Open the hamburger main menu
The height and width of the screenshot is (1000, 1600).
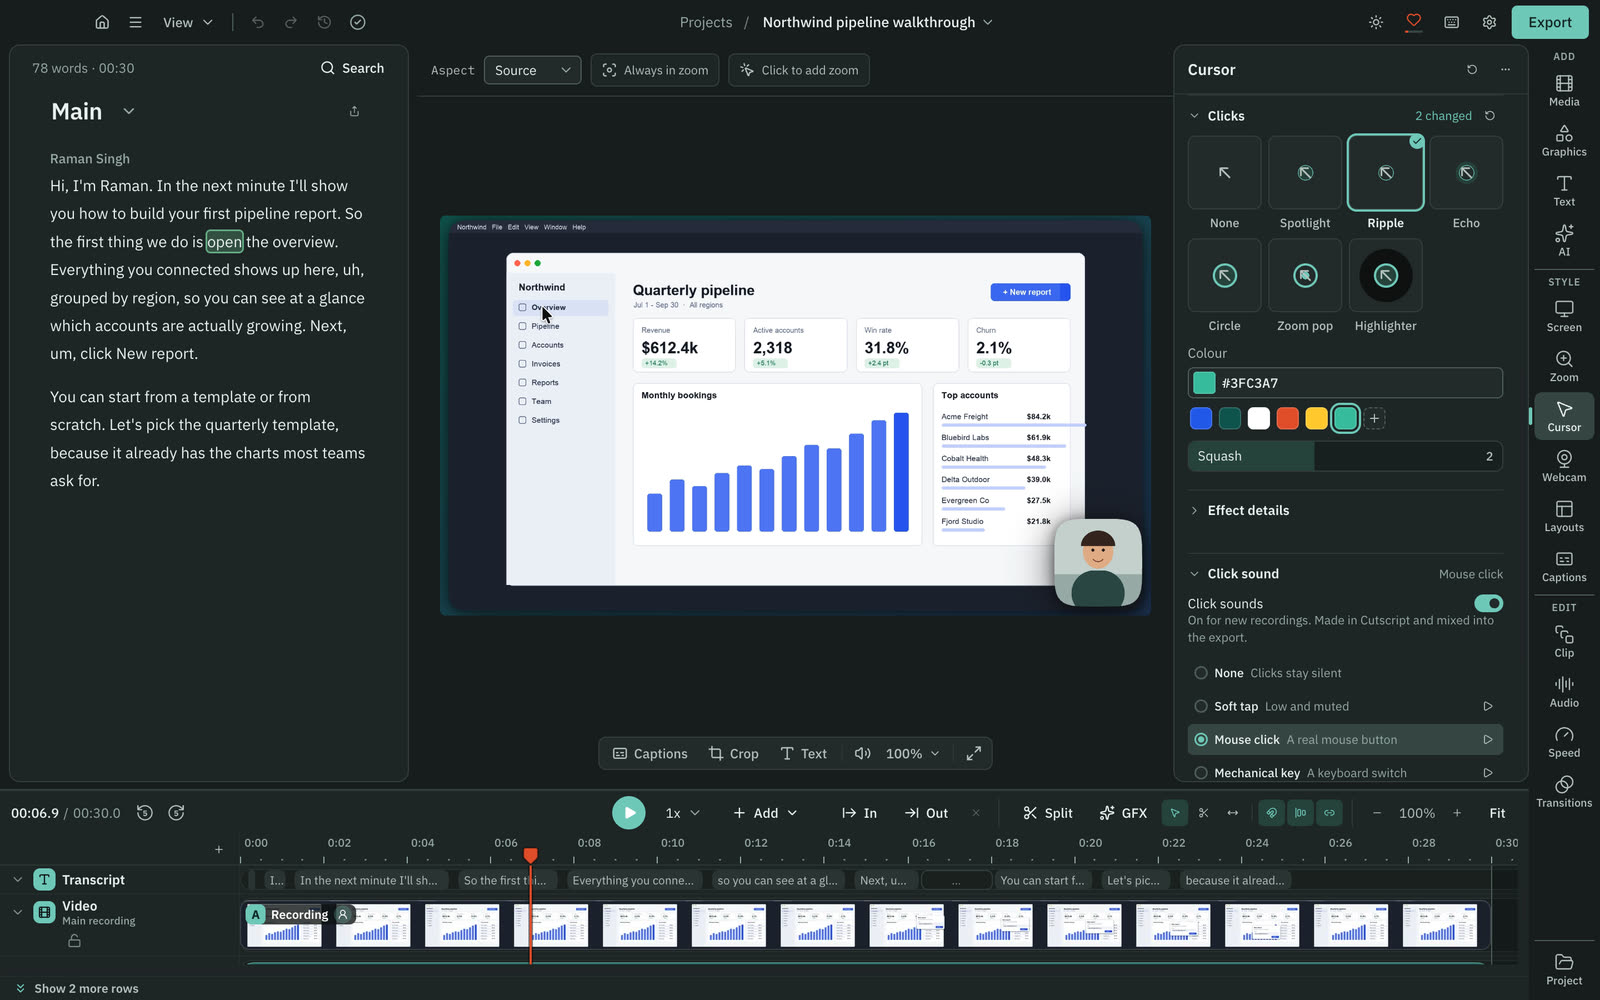point(135,22)
